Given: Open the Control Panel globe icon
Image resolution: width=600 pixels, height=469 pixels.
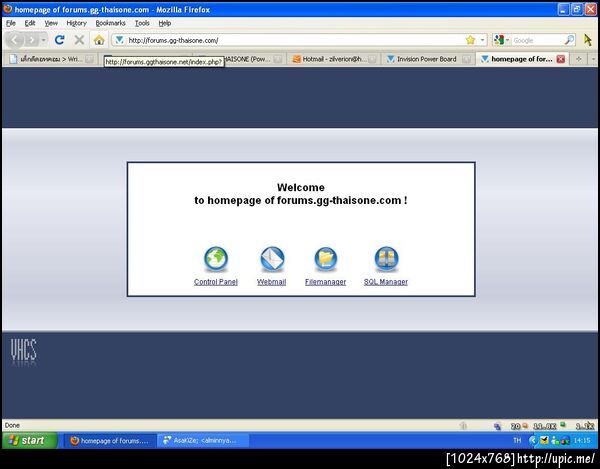Looking at the screenshot, I should (x=216, y=259).
